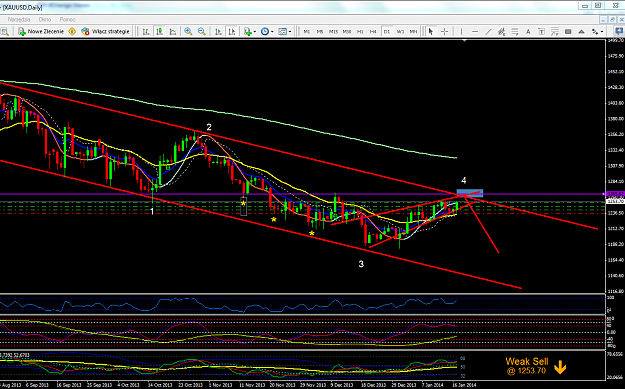Switch timeframe to M15
The height and width of the screenshot is (389, 625).
[333, 31]
